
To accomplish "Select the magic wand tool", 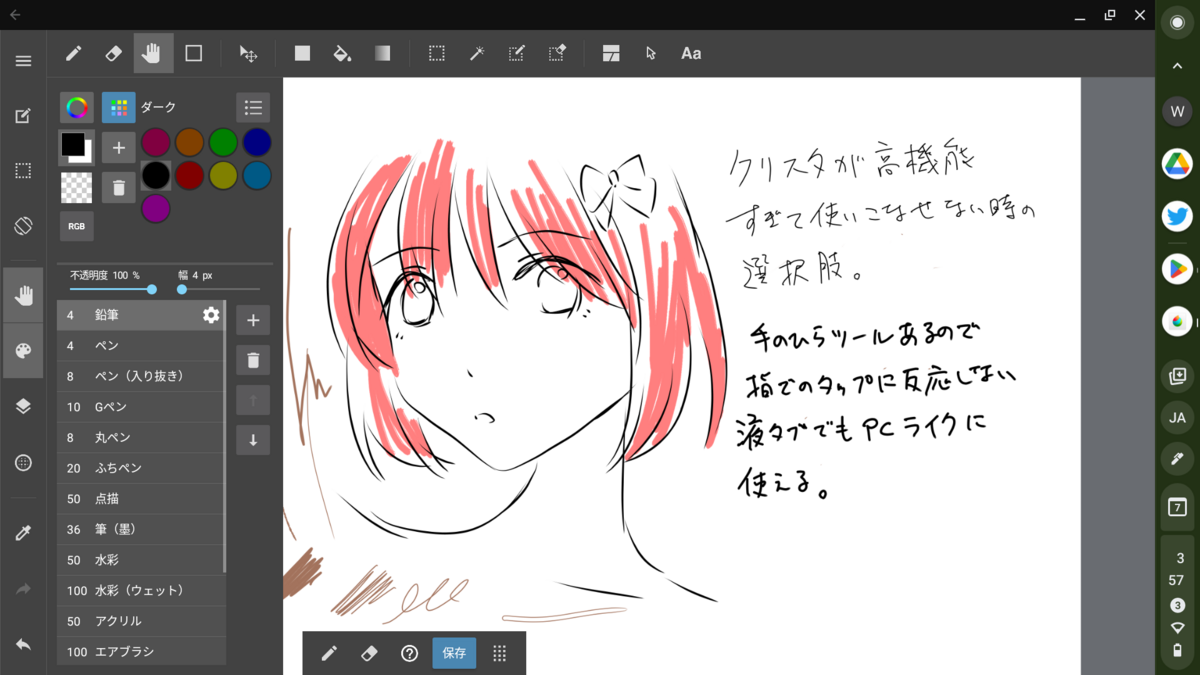I will tap(477, 53).
